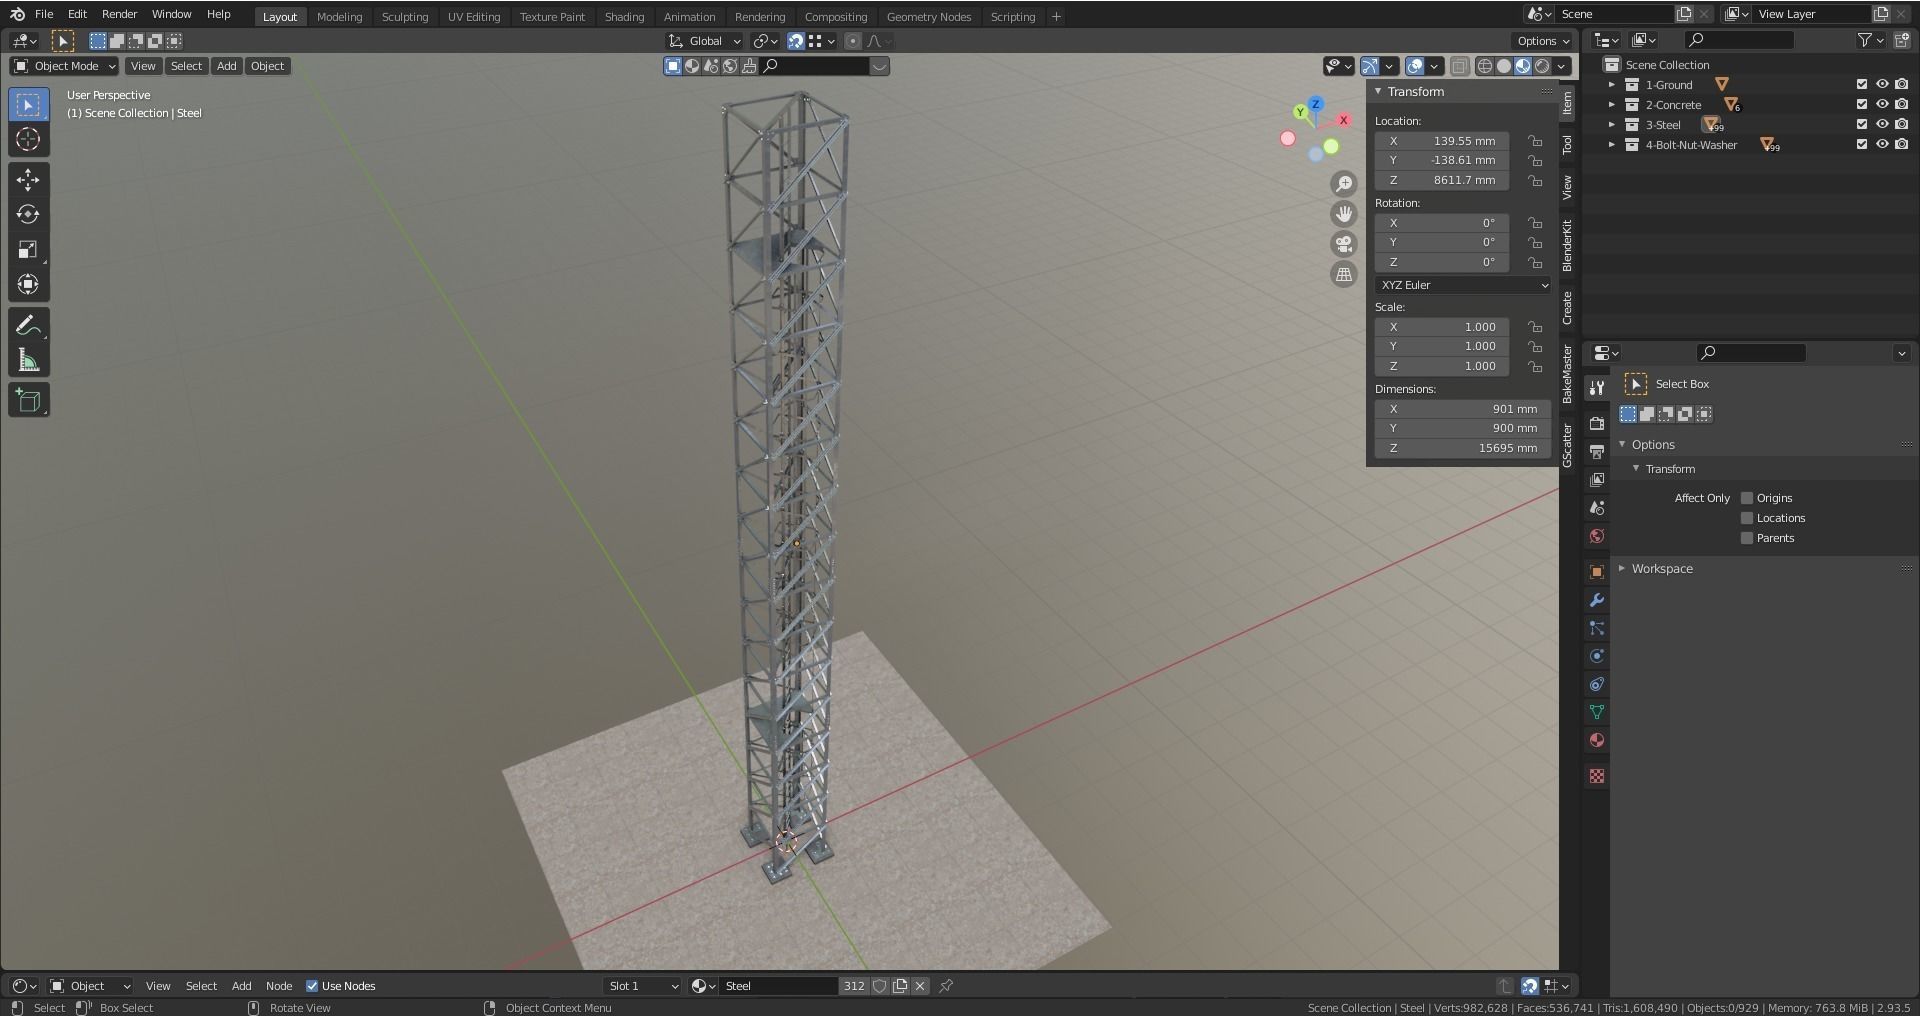Click Dimensions X 901 mm field
Screen dimensions: 1920x1016
click(x=1463, y=409)
